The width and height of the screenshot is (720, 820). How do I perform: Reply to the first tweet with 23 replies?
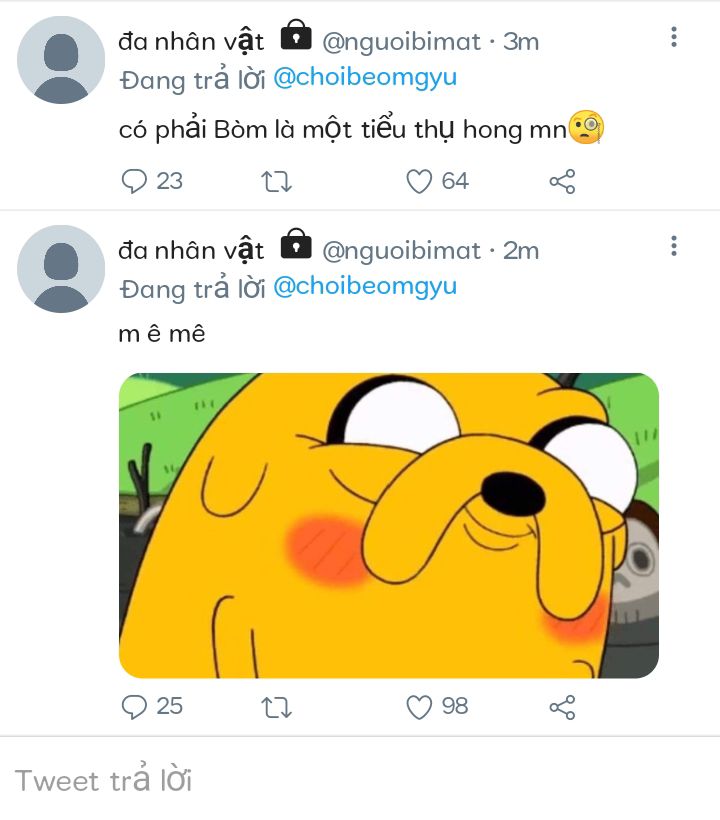click(134, 181)
